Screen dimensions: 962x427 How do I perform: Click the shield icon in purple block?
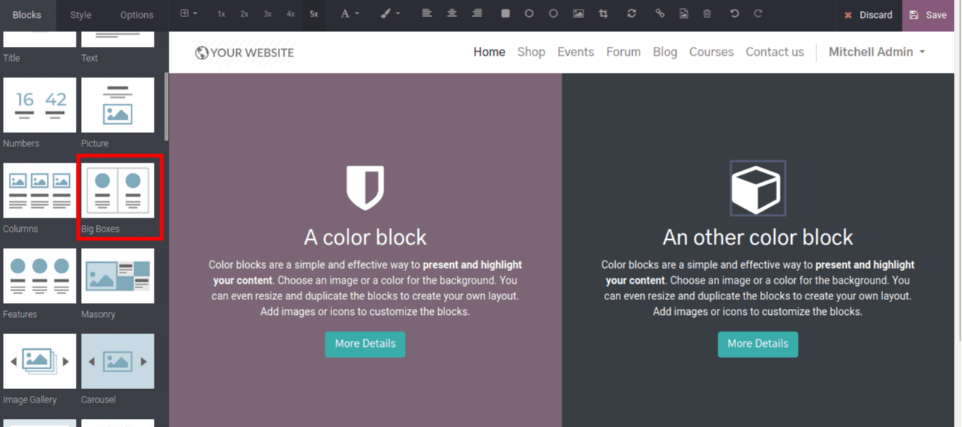pyautogui.click(x=365, y=188)
